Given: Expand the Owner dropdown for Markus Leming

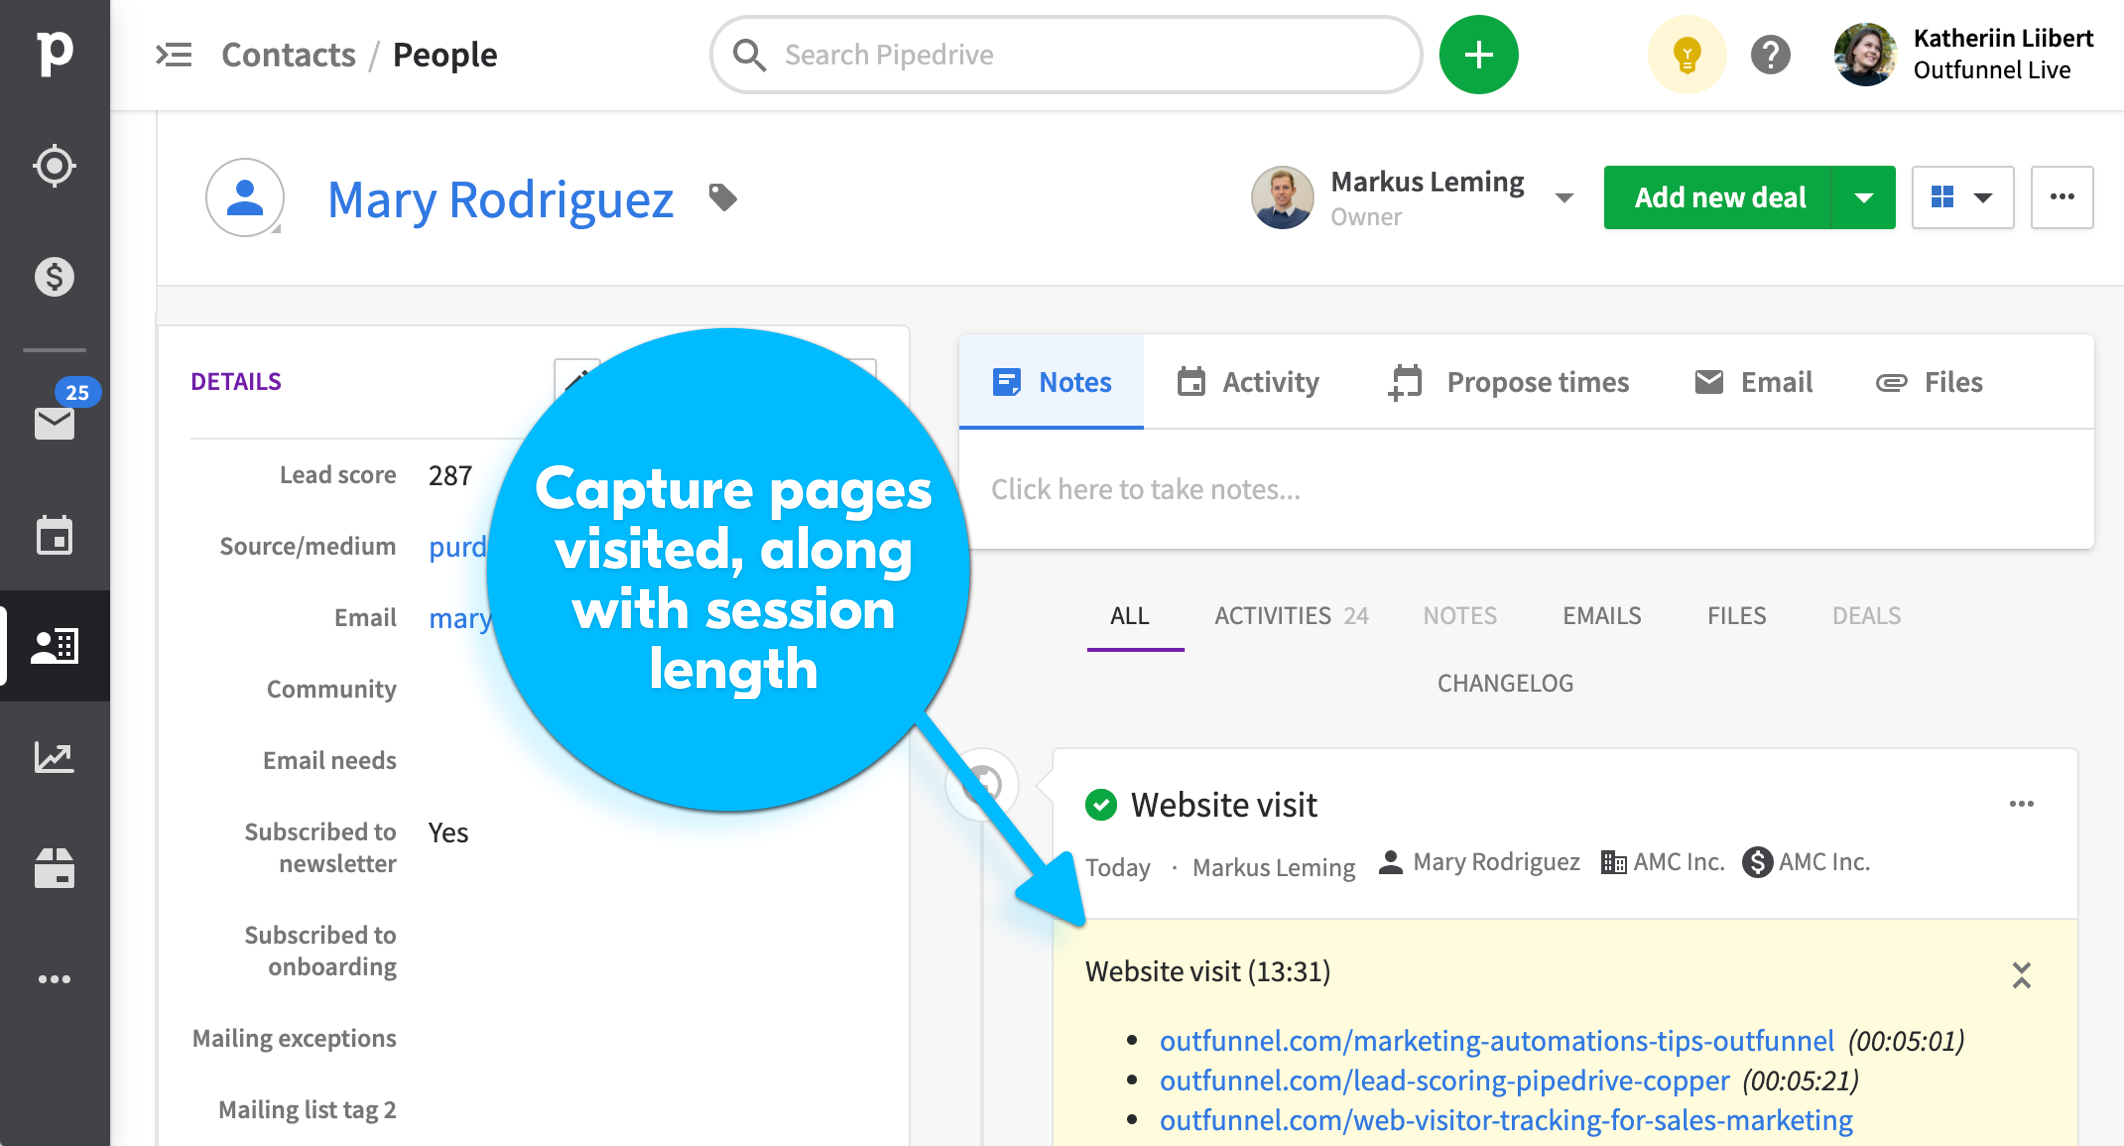Looking at the screenshot, I should pyautogui.click(x=1567, y=198).
